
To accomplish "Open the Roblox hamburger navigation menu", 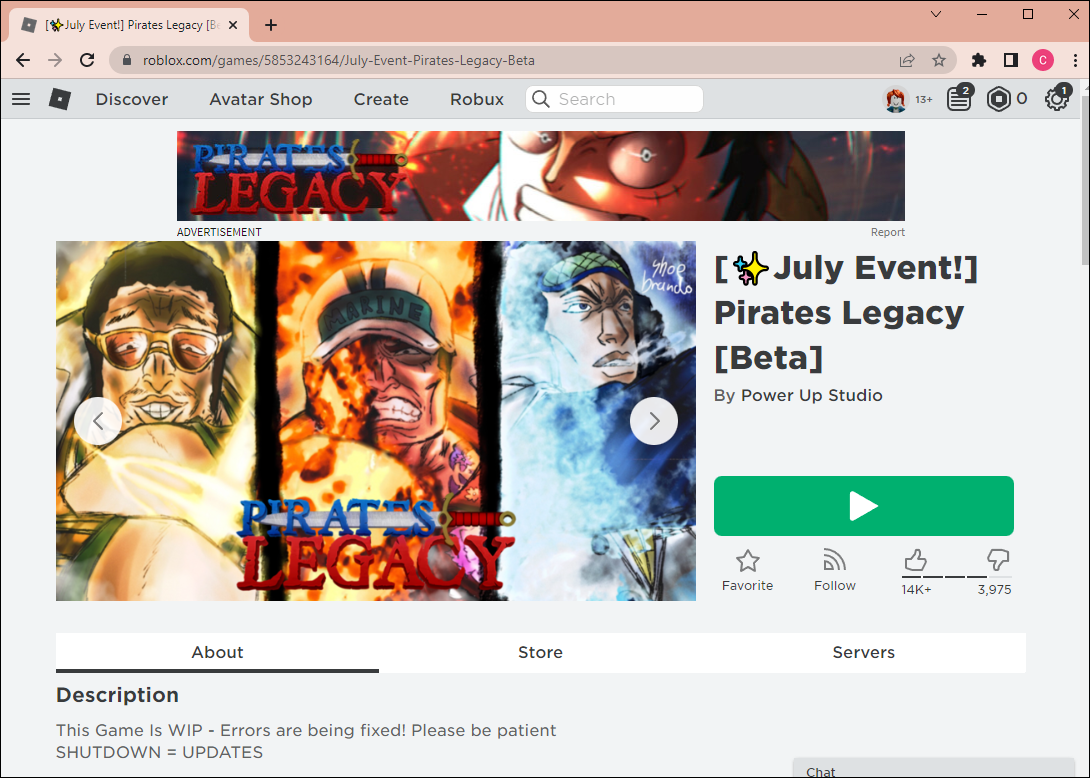I will pos(21,99).
